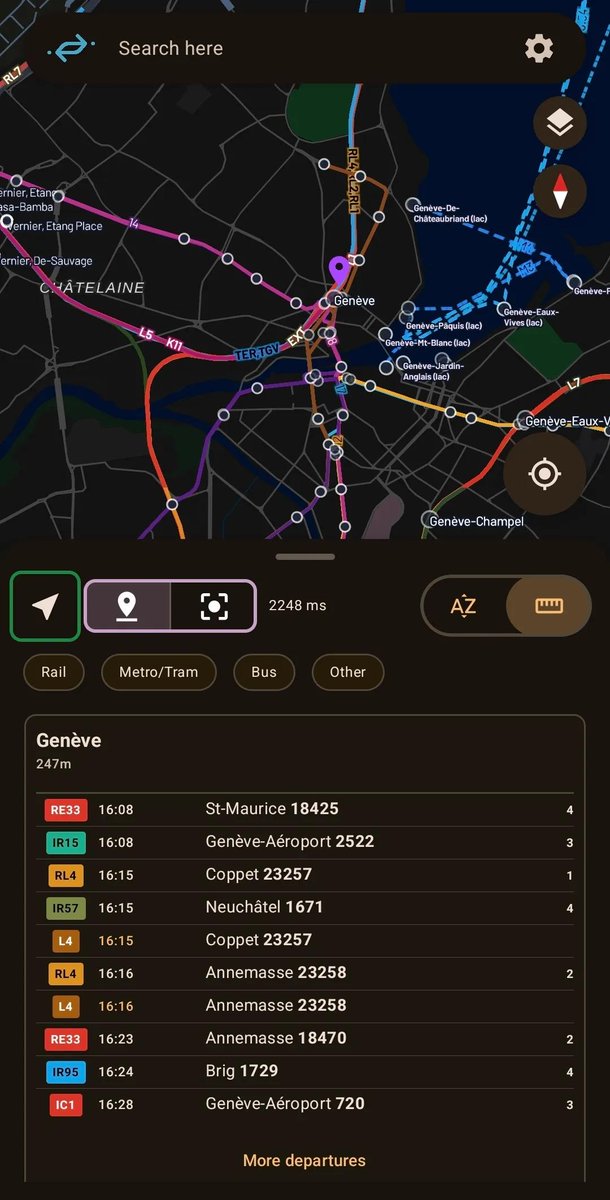Center map on my location target button
The height and width of the screenshot is (1200, 610).
[x=544, y=474]
